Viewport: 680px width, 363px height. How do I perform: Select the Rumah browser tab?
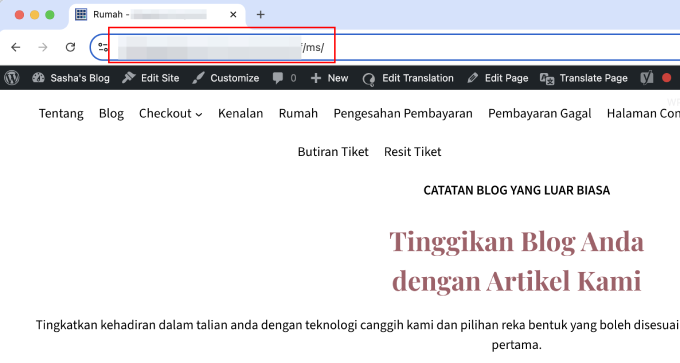pos(156,15)
